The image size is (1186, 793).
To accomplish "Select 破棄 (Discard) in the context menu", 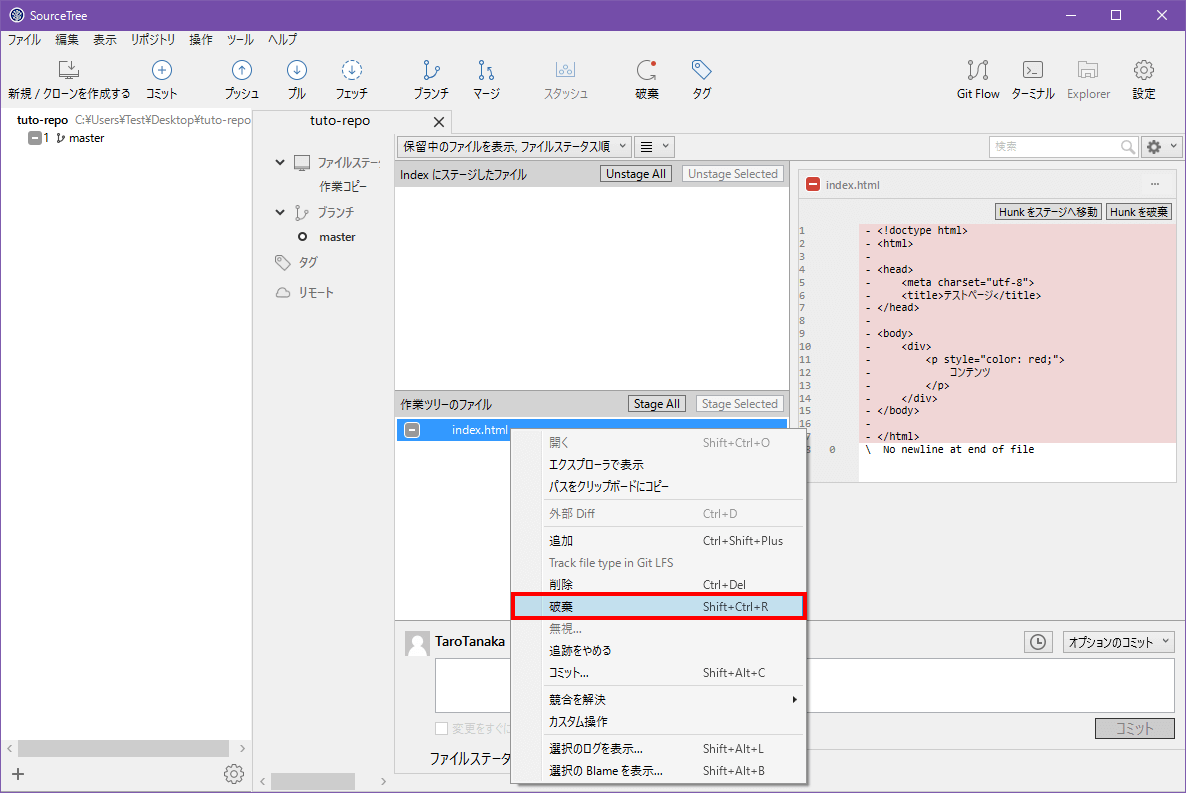I will [657, 607].
